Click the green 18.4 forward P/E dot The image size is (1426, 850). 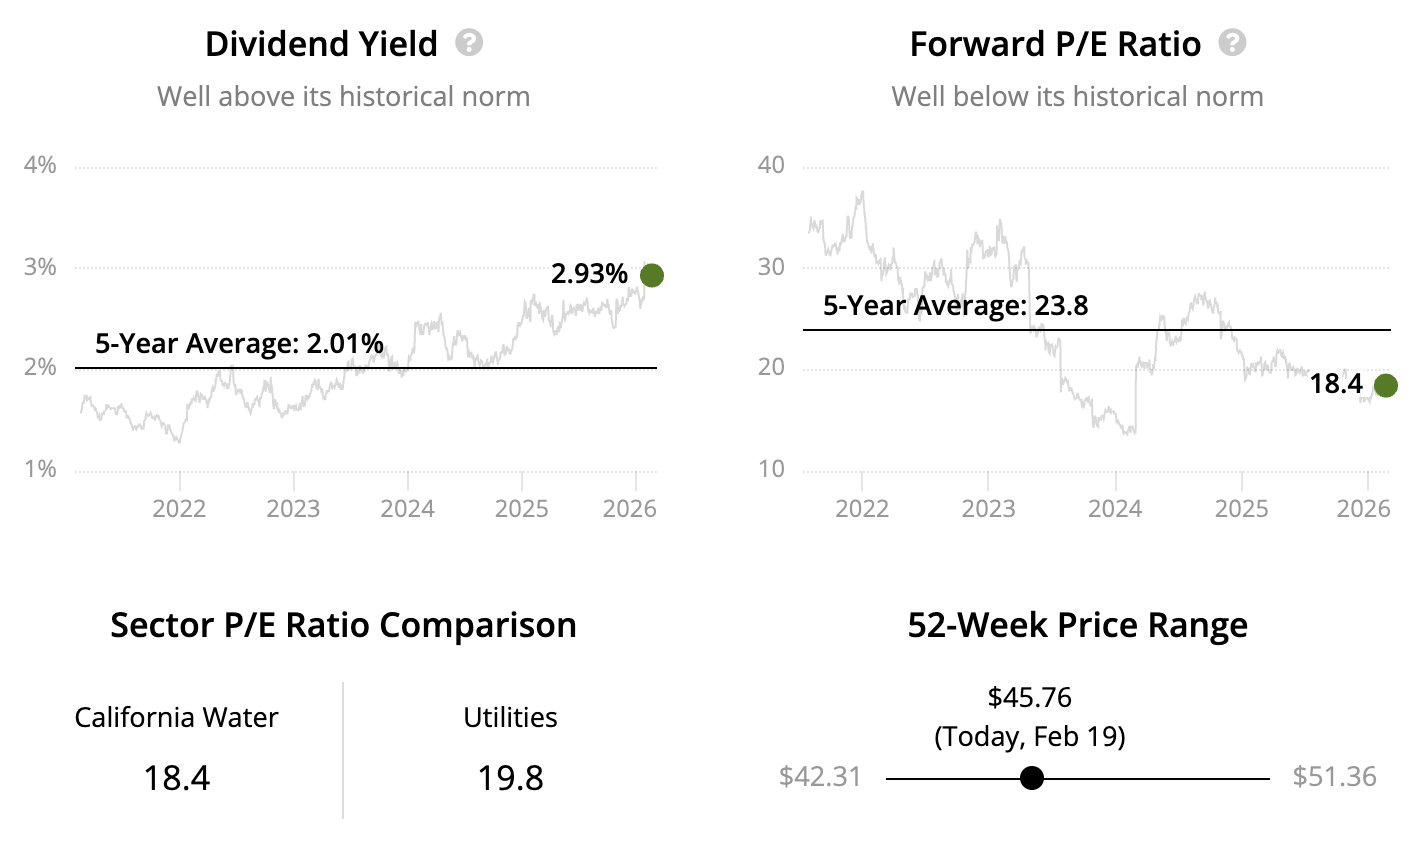click(1385, 385)
